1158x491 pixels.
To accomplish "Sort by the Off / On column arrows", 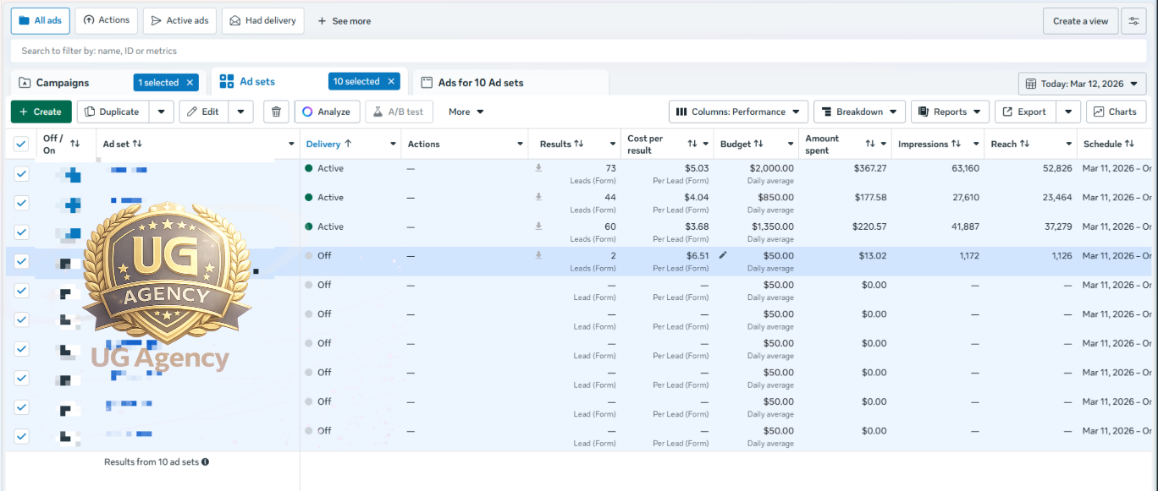I will pyautogui.click(x=75, y=143).
